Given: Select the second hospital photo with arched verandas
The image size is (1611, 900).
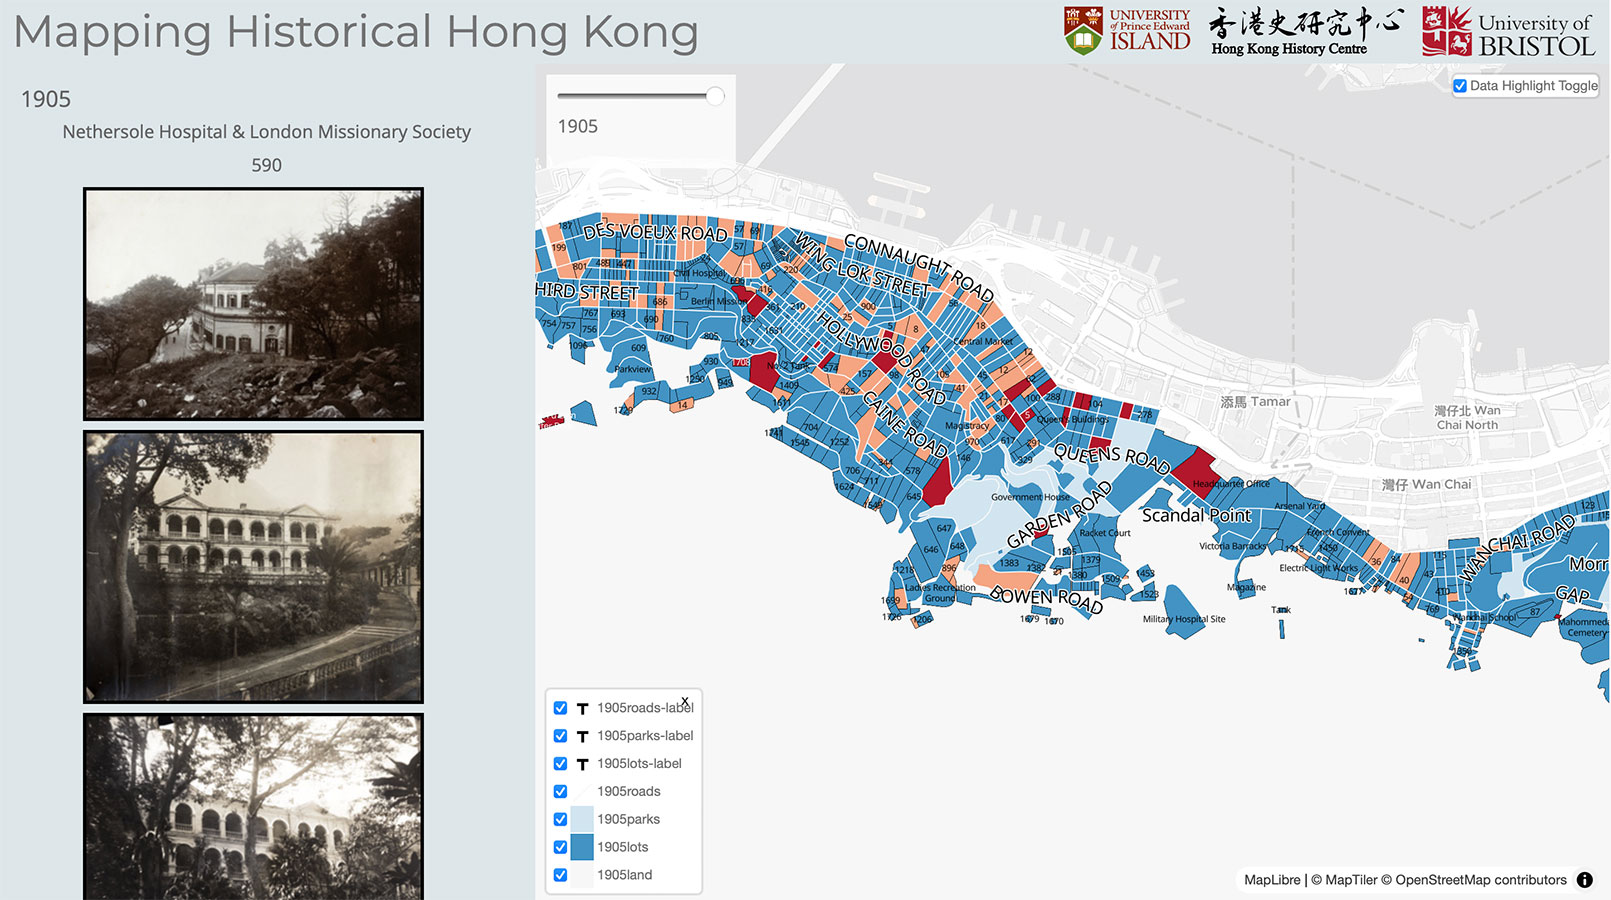Looking at the screenshot, I should coord(253,567).
